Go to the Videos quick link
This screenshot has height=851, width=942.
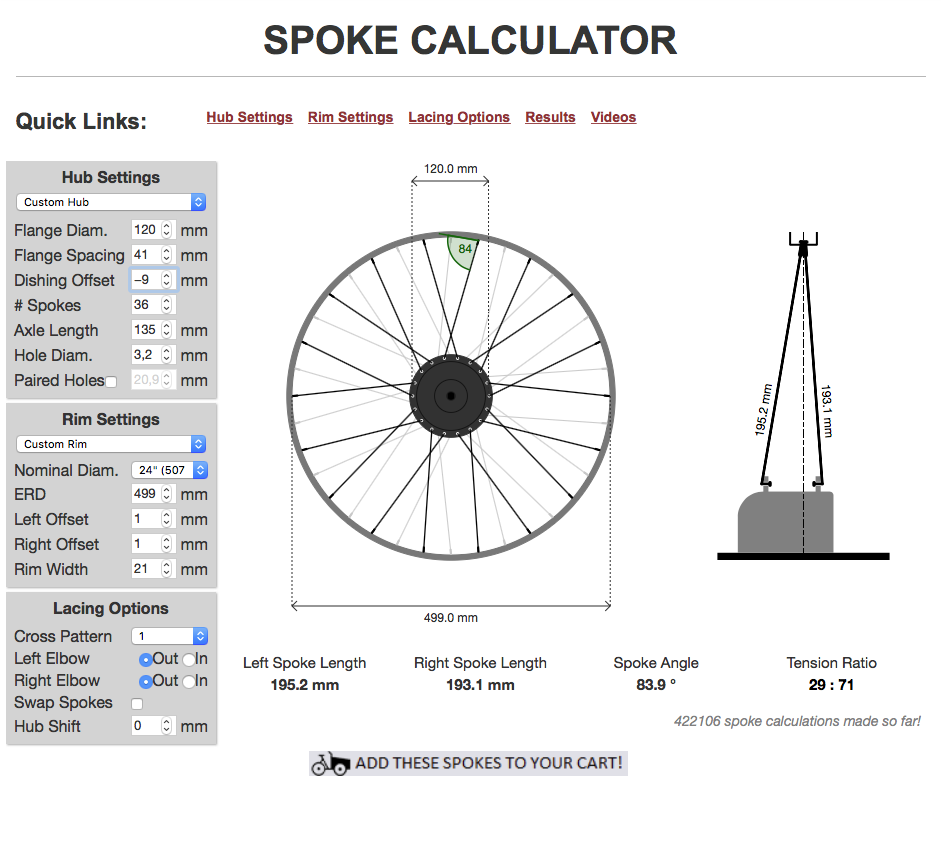[x=613, y=117]
